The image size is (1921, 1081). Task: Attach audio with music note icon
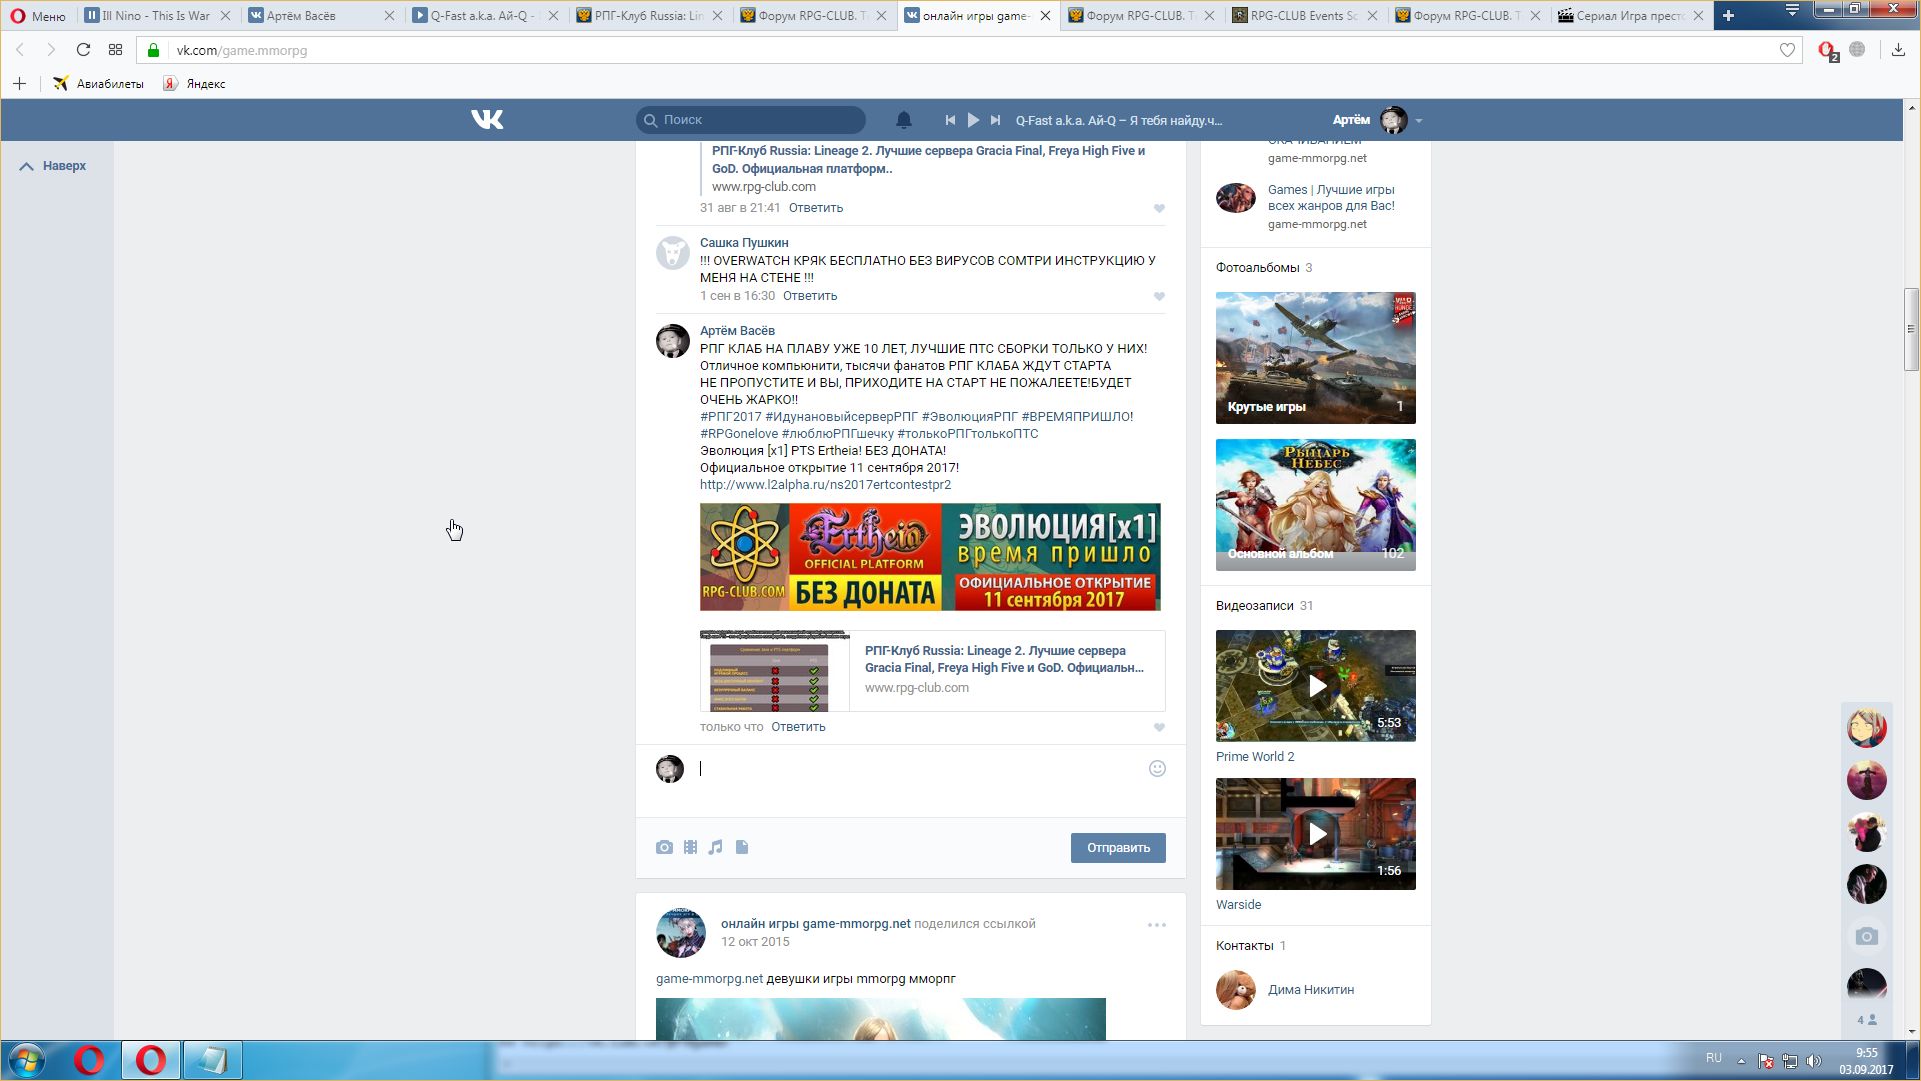point(715,847)
